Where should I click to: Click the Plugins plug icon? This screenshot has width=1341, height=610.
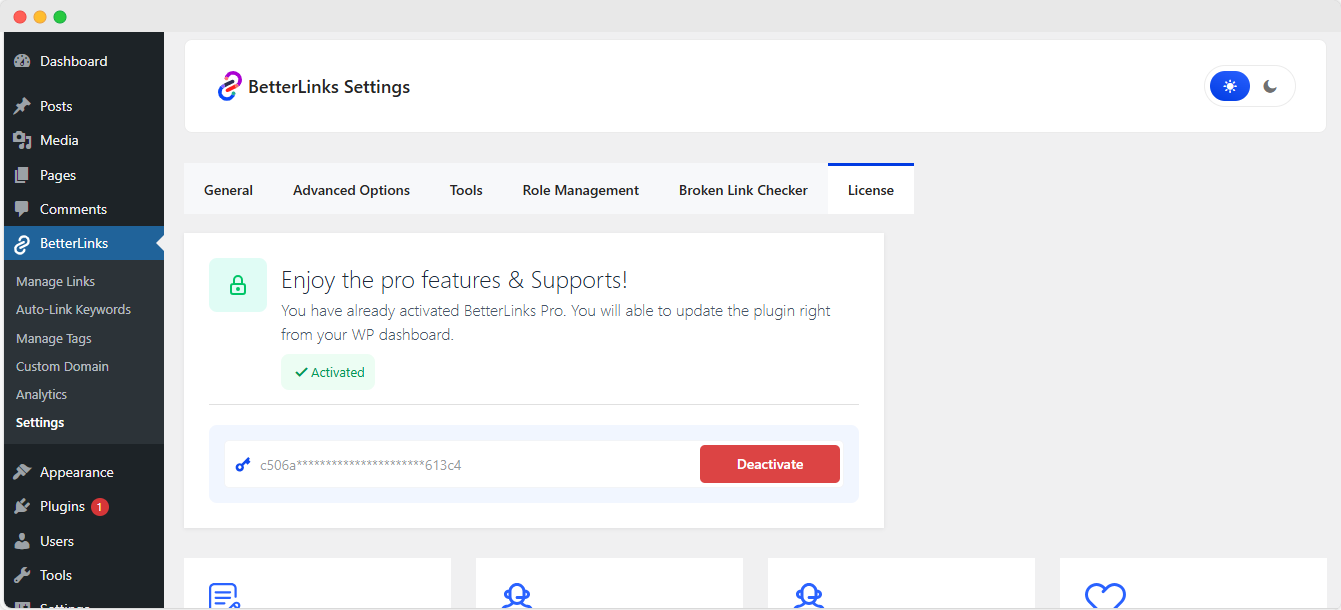22,507
